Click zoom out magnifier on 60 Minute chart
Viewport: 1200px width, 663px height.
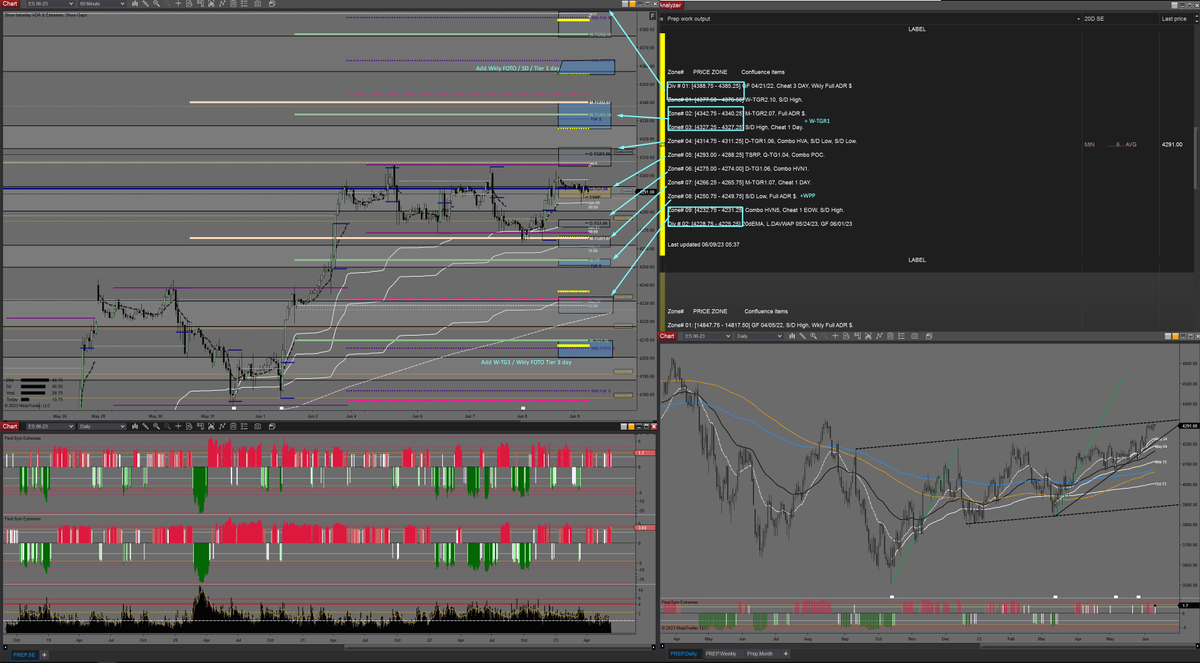[x=167, y=4]
